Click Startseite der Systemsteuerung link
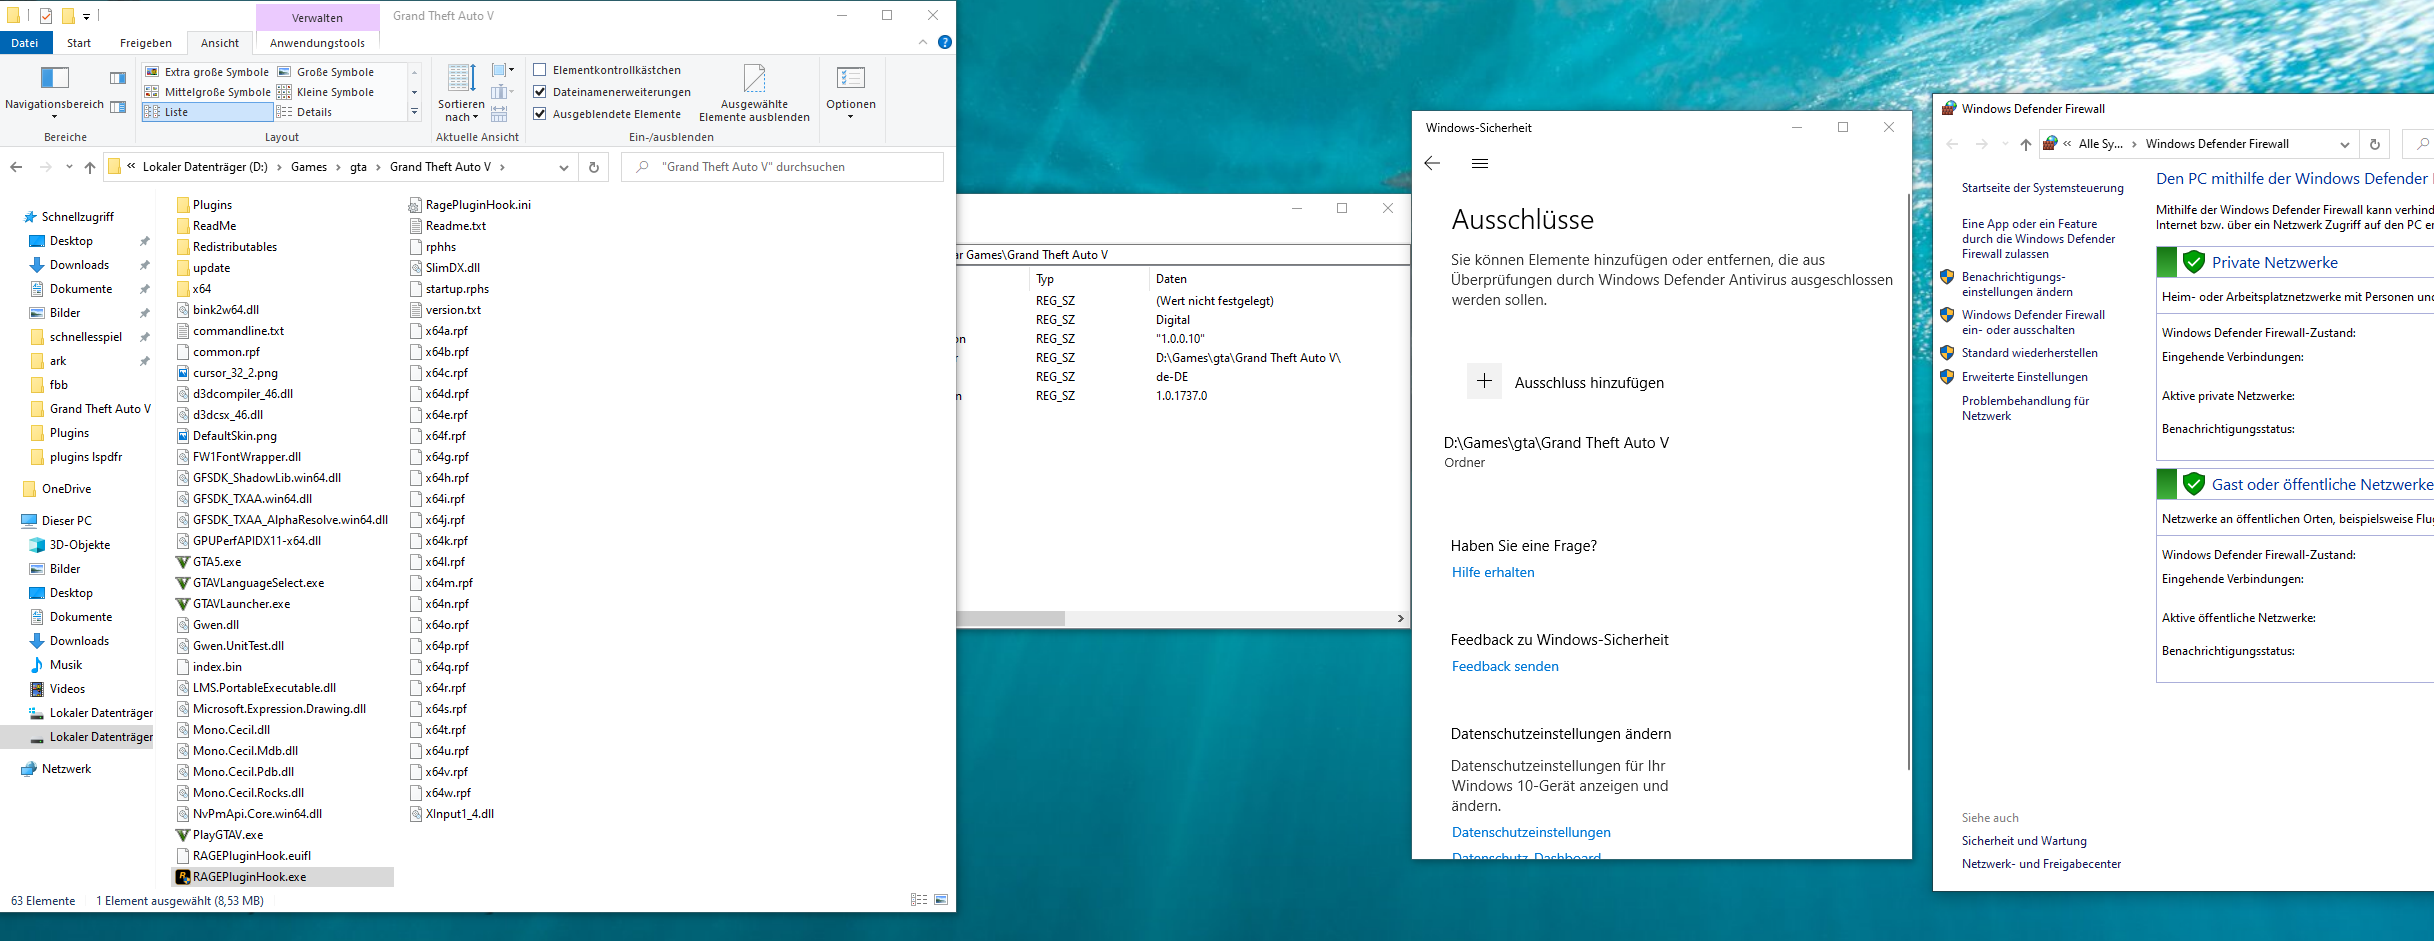This screenshot has height=941, width=2434. point(2043,188)
